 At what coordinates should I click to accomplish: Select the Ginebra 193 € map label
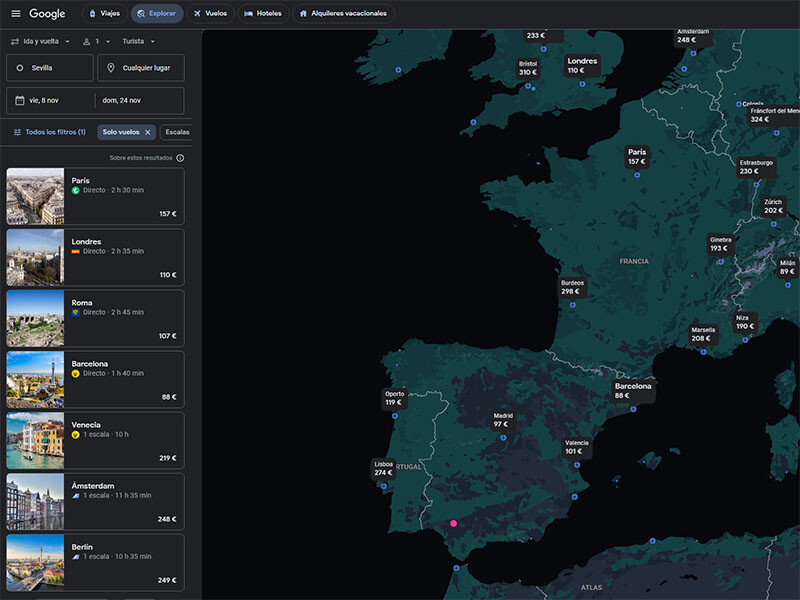[x=720, y=244]
